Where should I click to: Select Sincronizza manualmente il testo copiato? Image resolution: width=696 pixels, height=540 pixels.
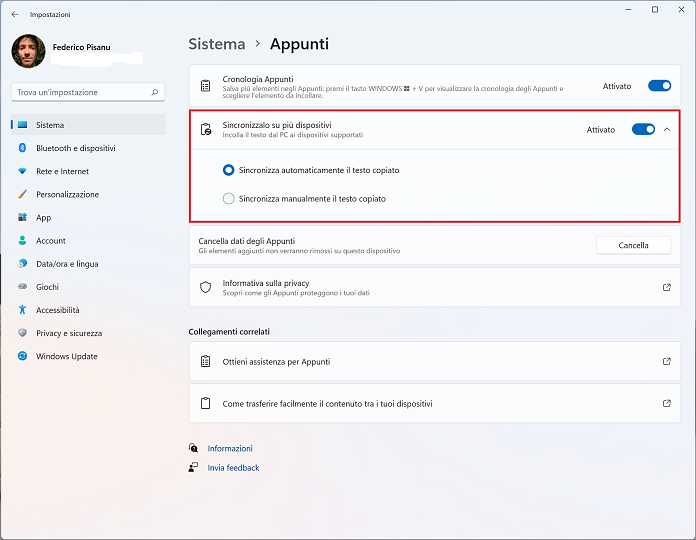coord(229,199)
